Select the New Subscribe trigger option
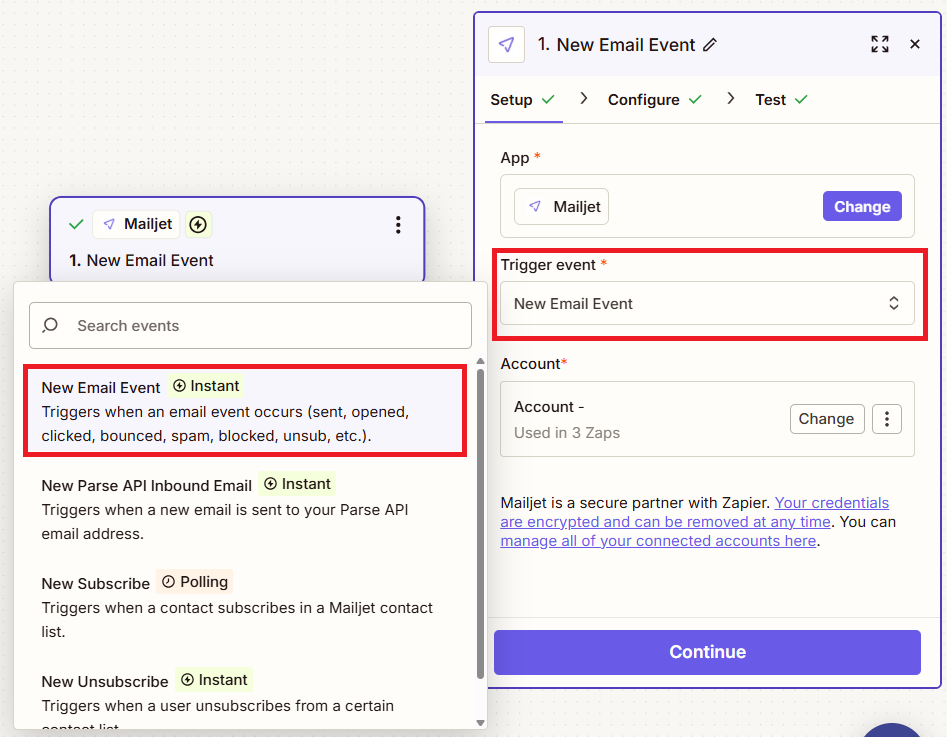The height and width of the screenshot is (737, 947). pos(245,607)
